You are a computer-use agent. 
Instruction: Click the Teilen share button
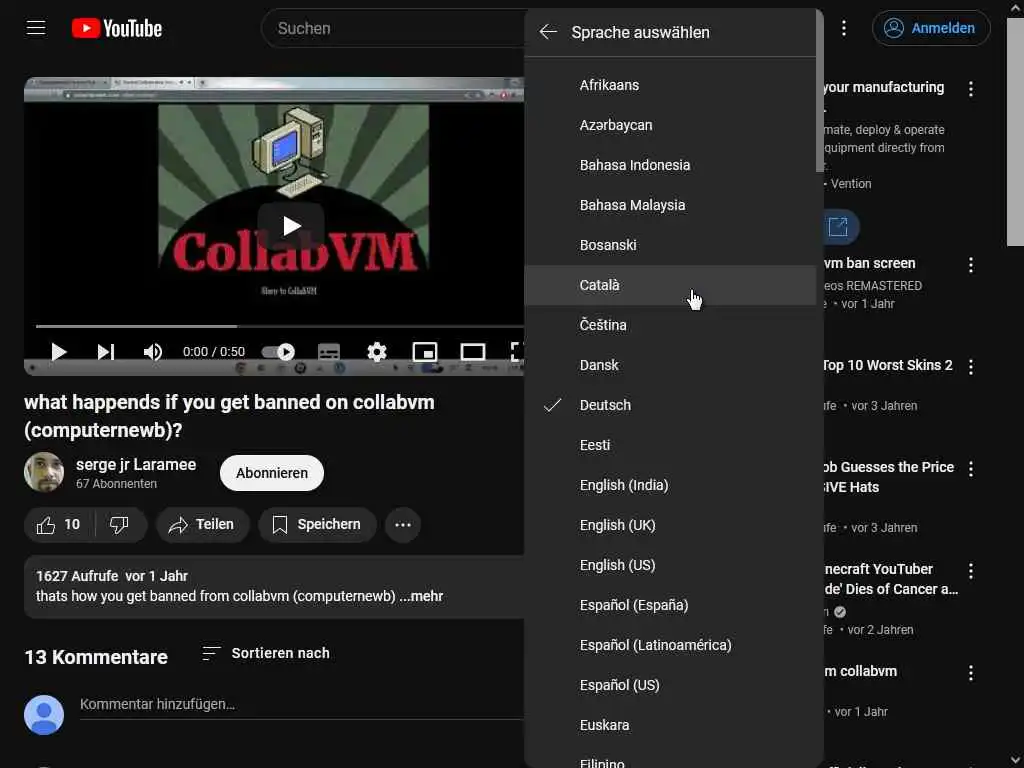tap(202, 524)
